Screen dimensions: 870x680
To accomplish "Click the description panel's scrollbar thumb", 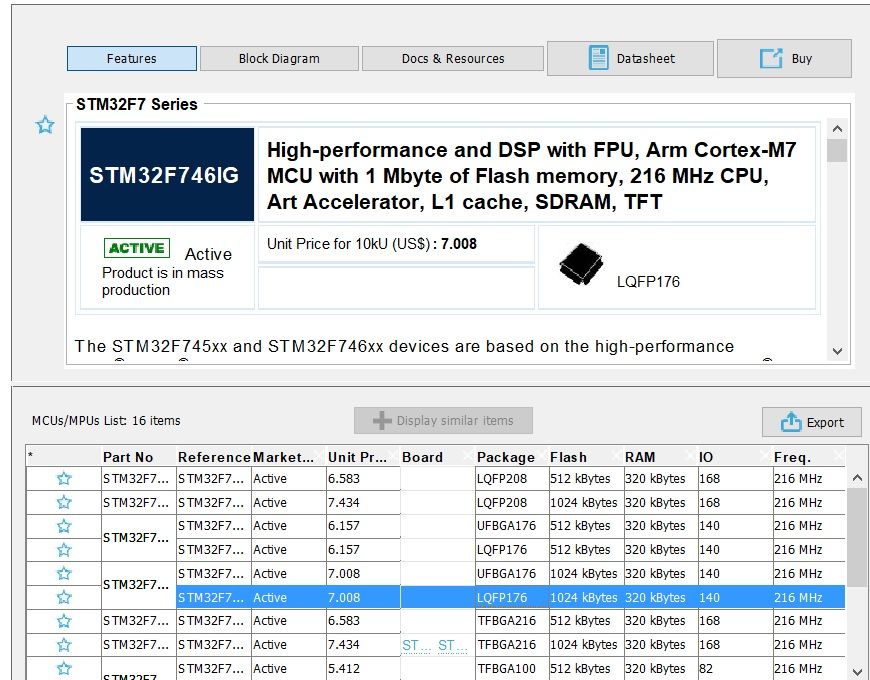I will 837,150.
